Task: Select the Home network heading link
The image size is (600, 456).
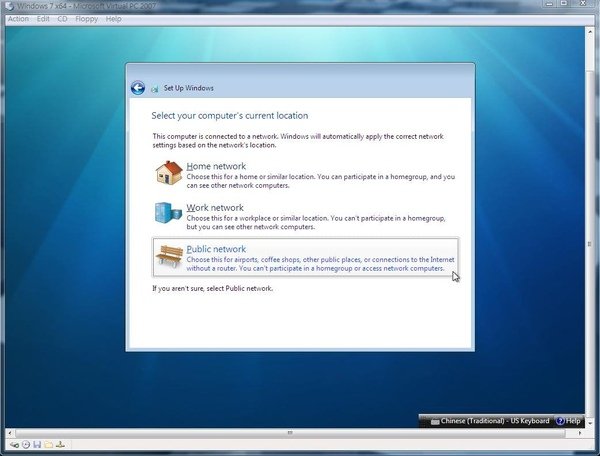Action: pyautogui.click(x=216, y=166)
